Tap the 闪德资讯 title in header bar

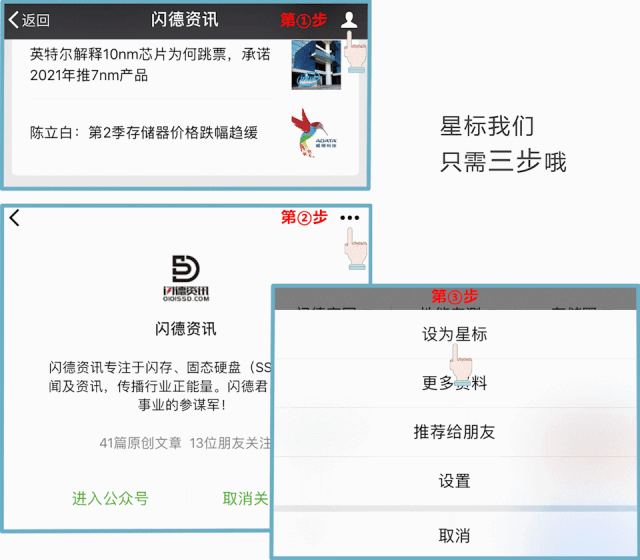click(x=184, y=19)
